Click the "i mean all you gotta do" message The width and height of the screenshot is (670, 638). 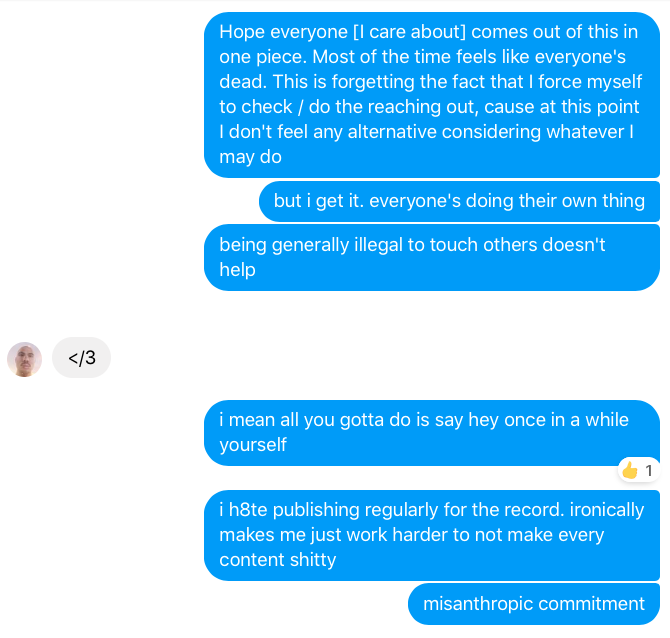tap(431, 432)
